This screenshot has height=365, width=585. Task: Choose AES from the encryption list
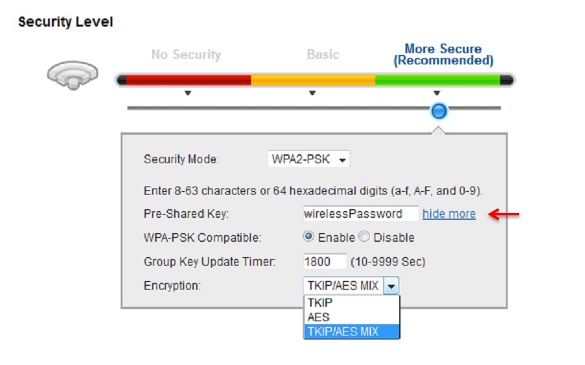[351, 317]
